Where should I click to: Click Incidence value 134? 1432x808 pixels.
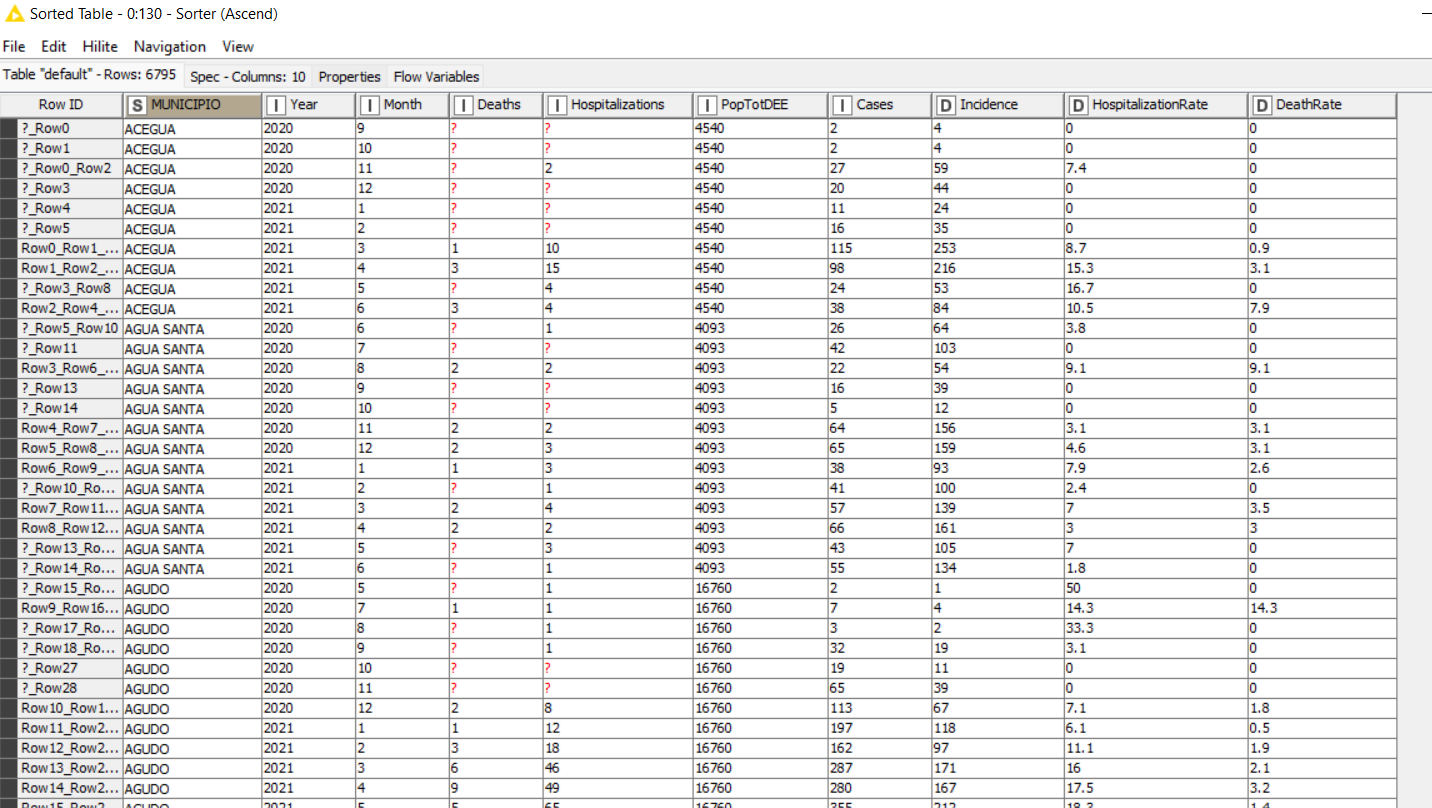pos(998,568)
